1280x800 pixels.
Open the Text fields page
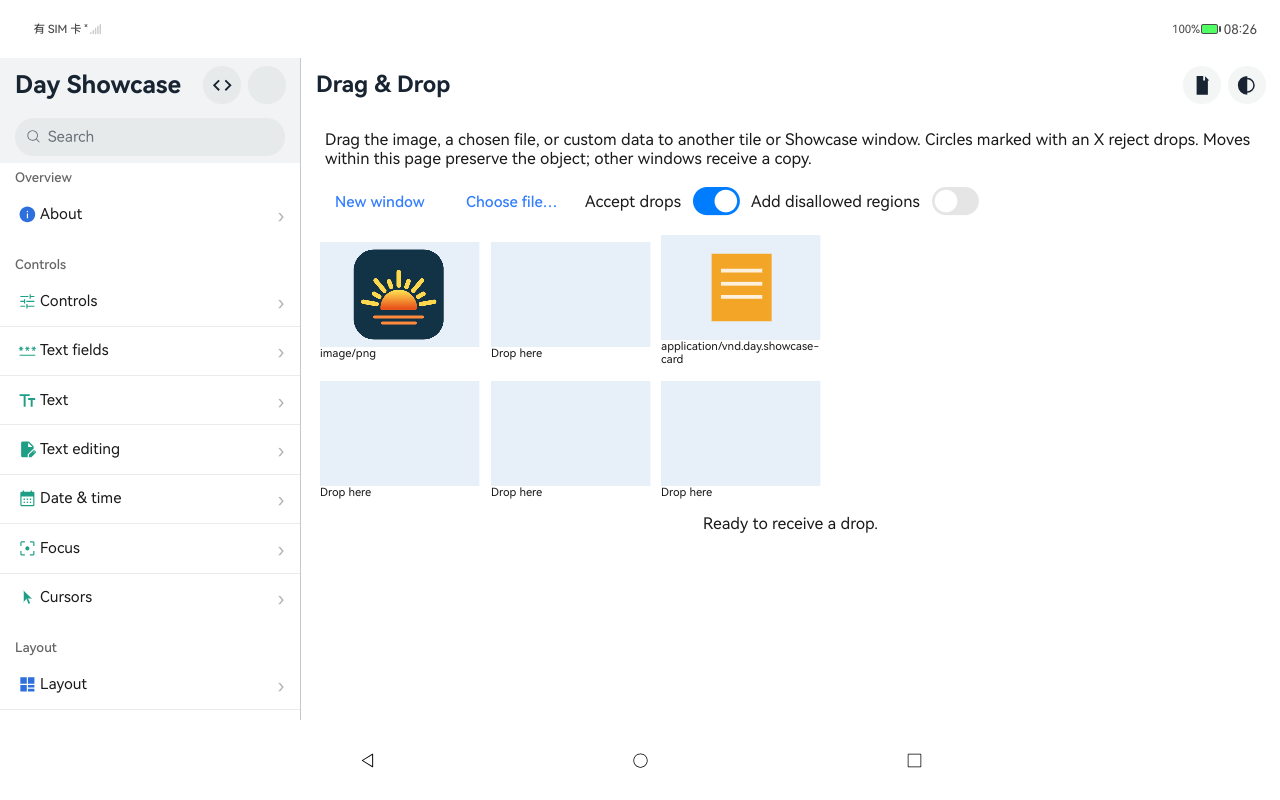150,350
